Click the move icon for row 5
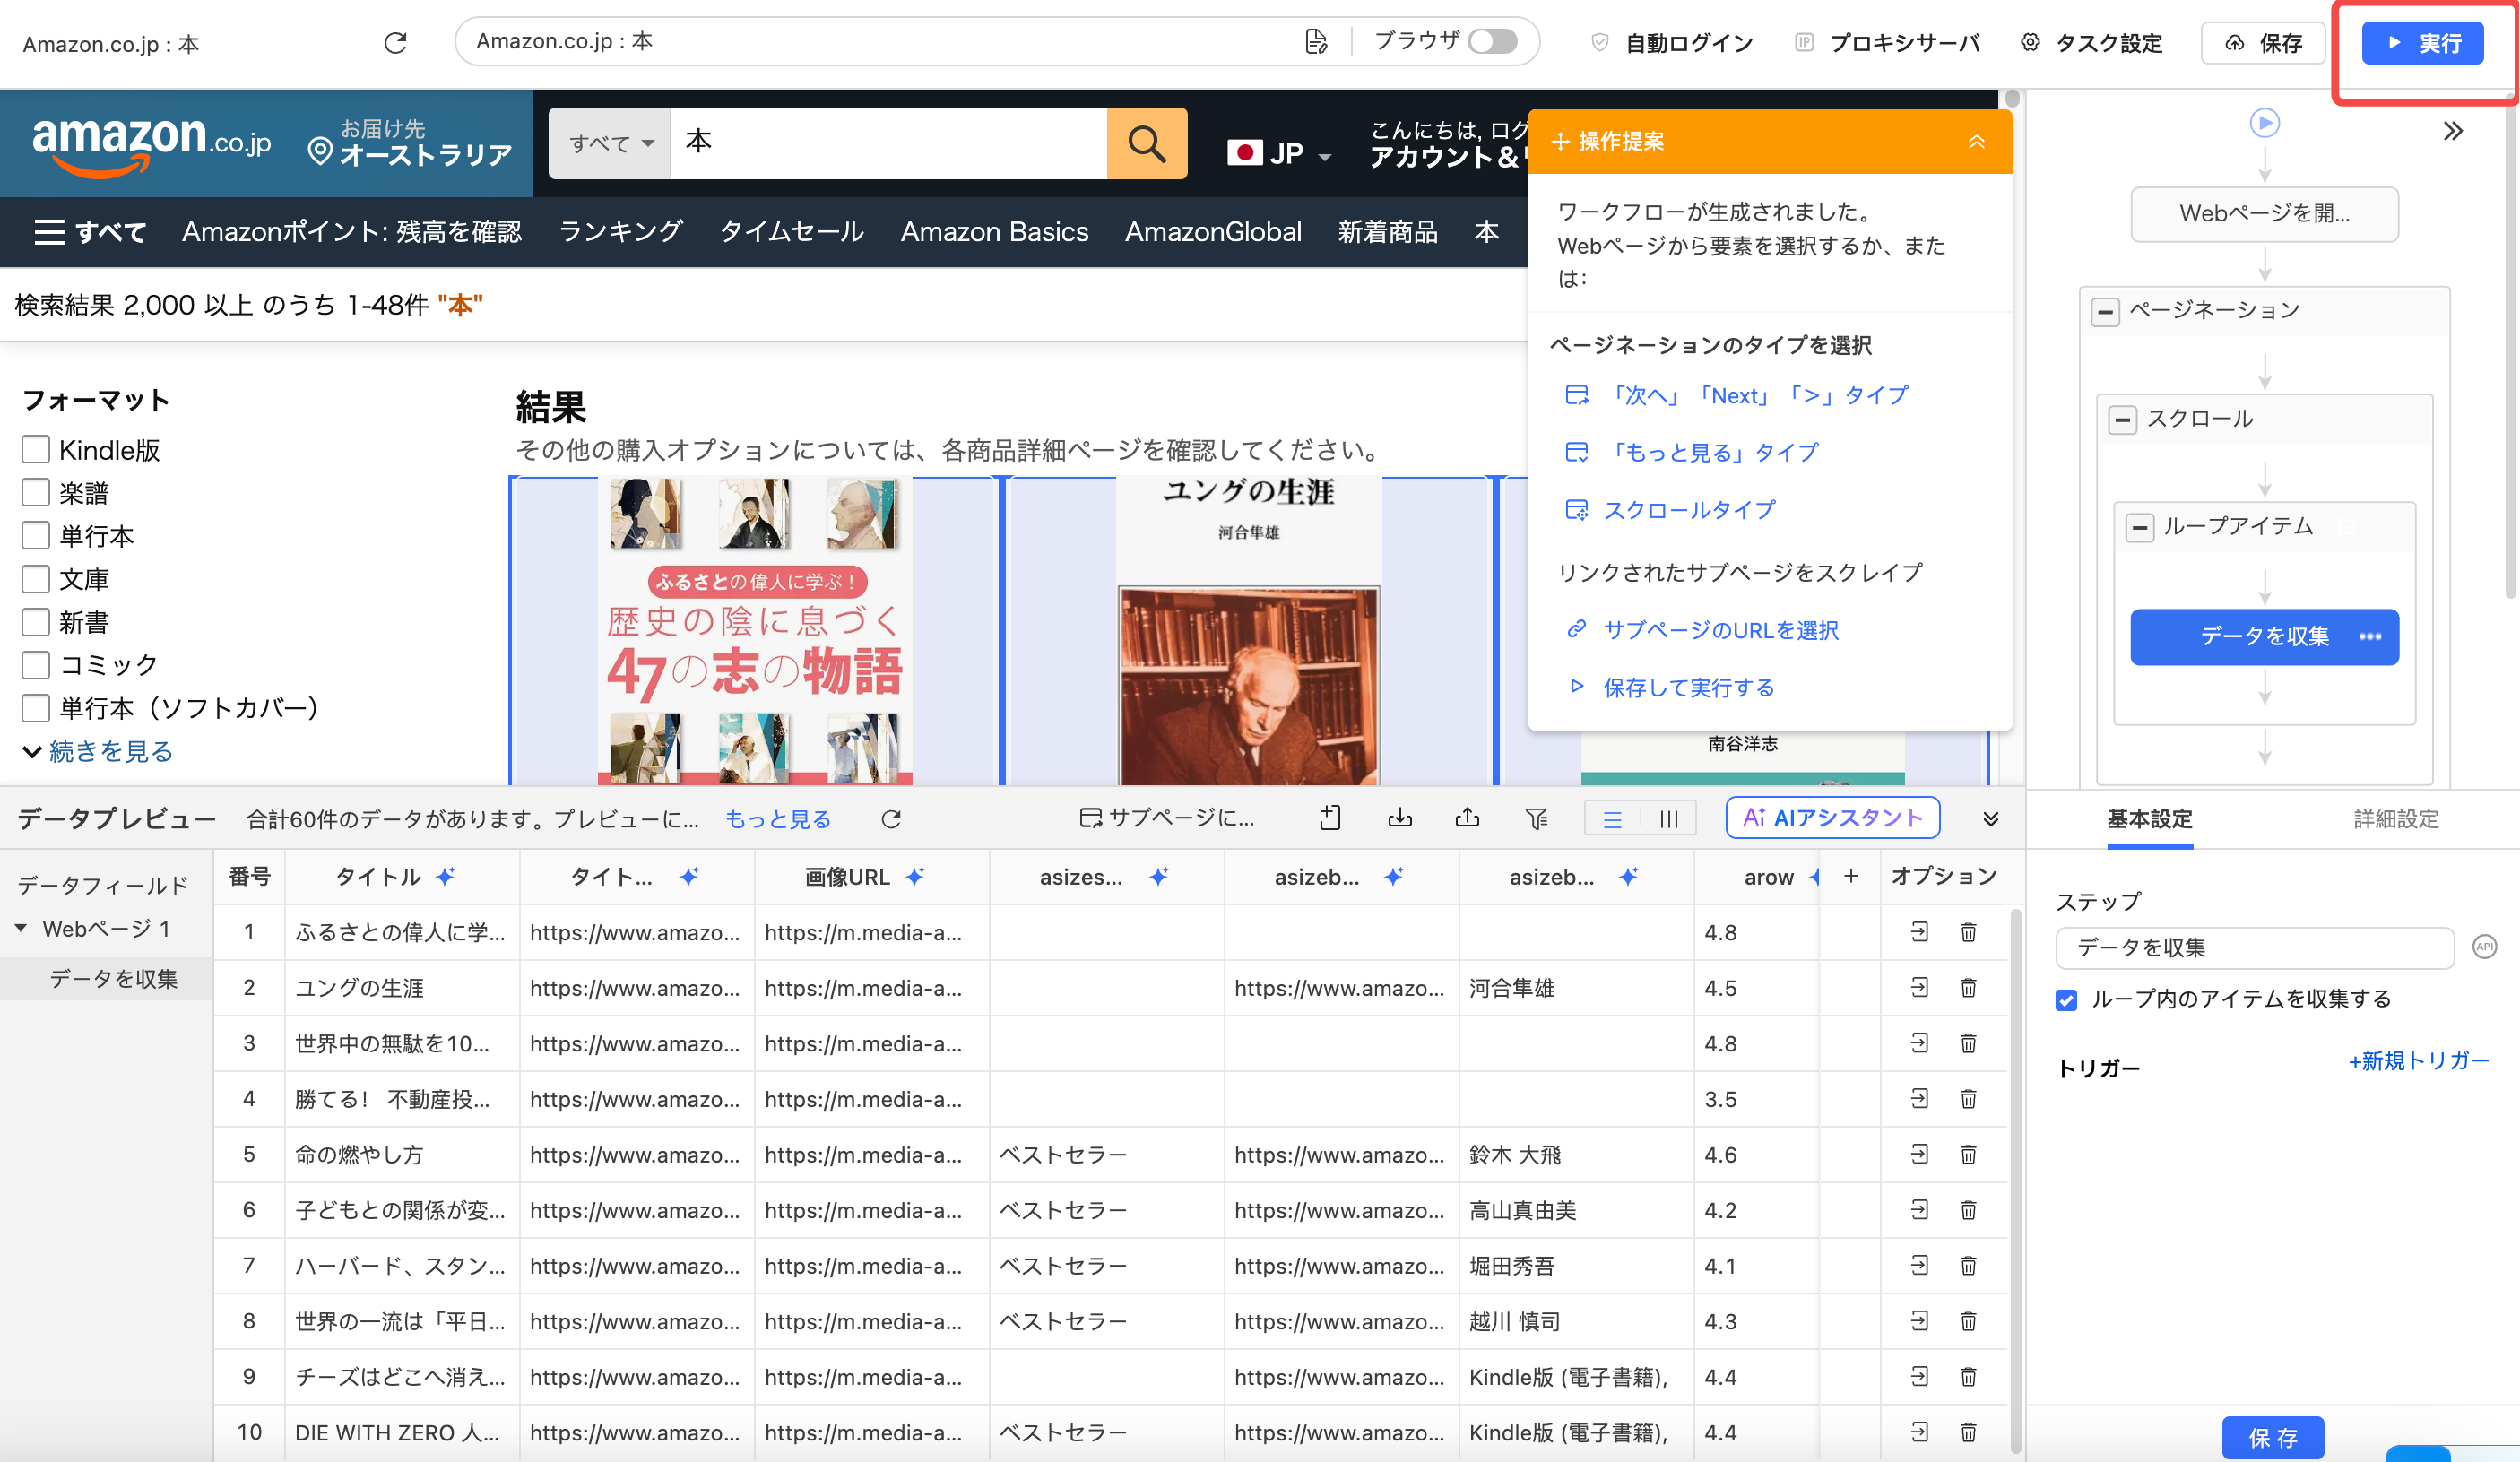 1919,1154
